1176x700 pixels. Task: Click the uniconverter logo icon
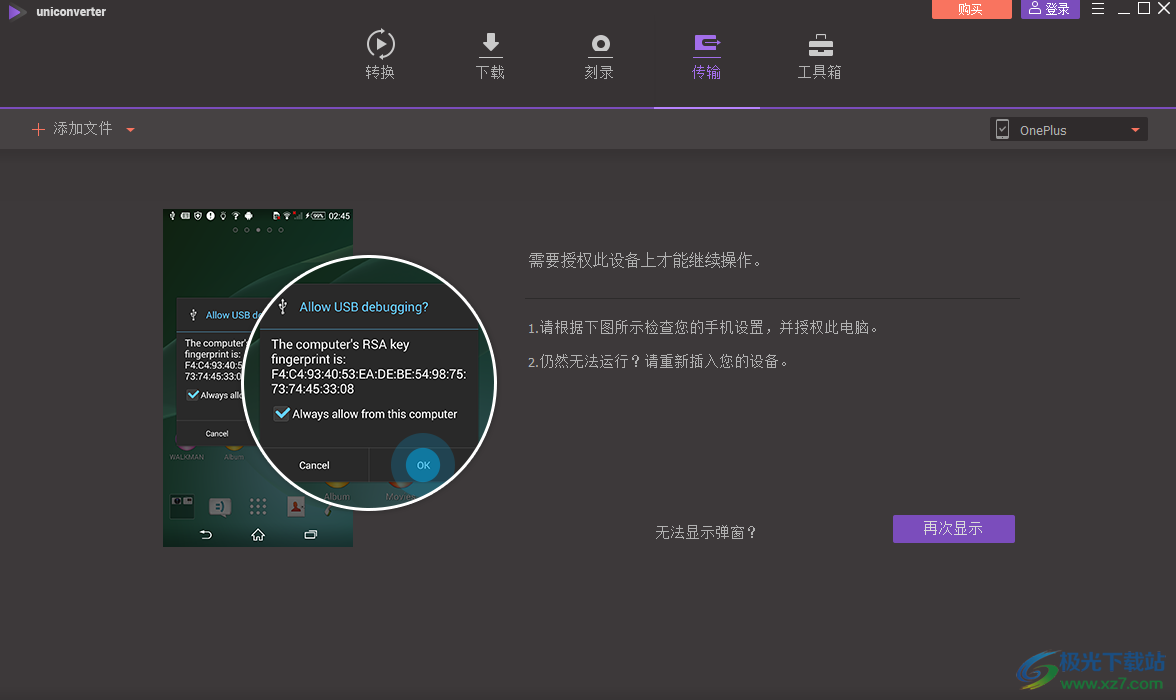click(x=16, y=11)
